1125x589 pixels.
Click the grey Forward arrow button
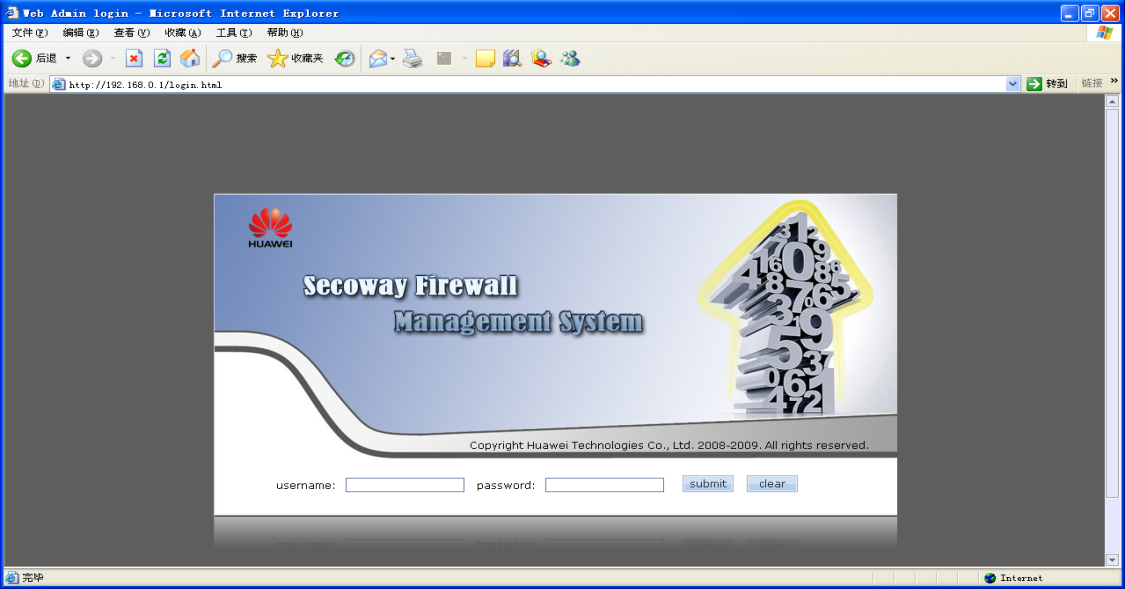click(x=92, y=58)
